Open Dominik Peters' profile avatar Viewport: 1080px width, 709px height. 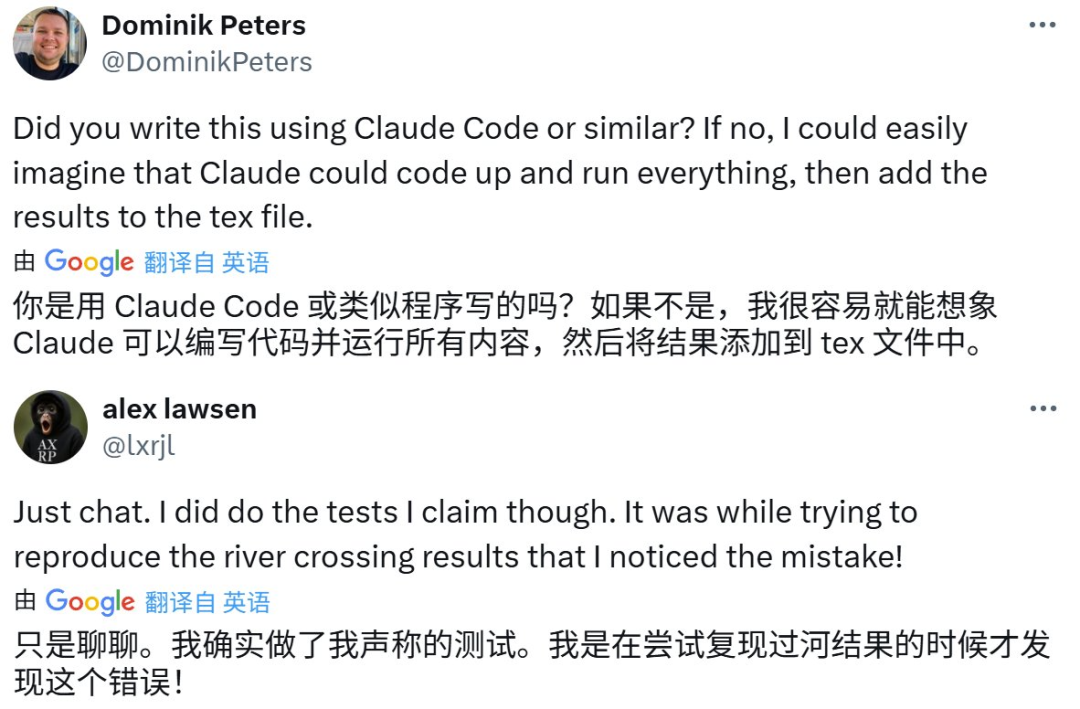tap(50, 43)
